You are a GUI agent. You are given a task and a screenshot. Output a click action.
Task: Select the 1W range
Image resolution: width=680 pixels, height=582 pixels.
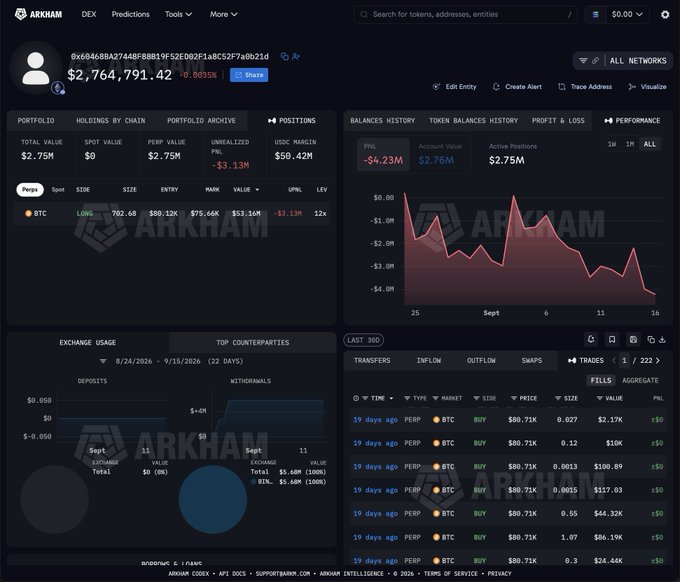(611, 144)
